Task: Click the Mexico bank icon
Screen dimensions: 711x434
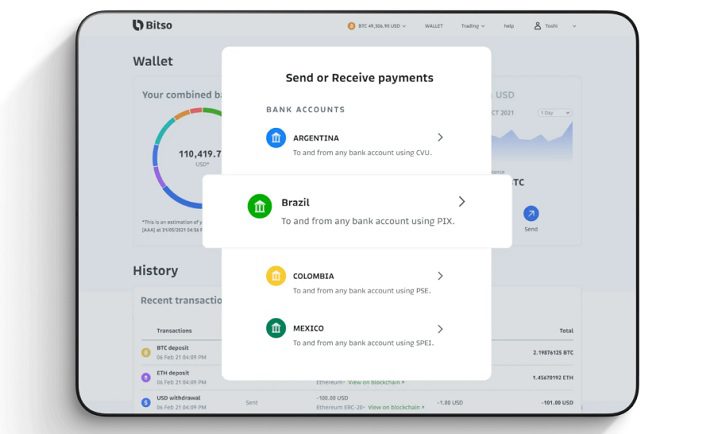Action: (276, 328)
